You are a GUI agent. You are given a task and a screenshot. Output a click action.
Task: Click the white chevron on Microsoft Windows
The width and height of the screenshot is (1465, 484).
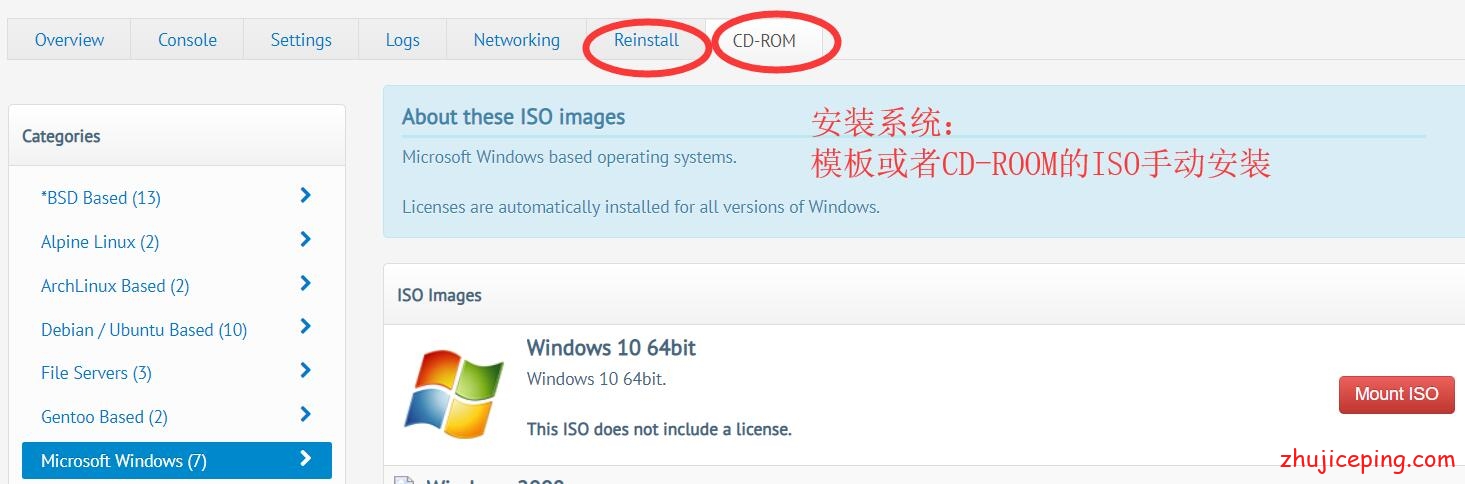(306, 459)
